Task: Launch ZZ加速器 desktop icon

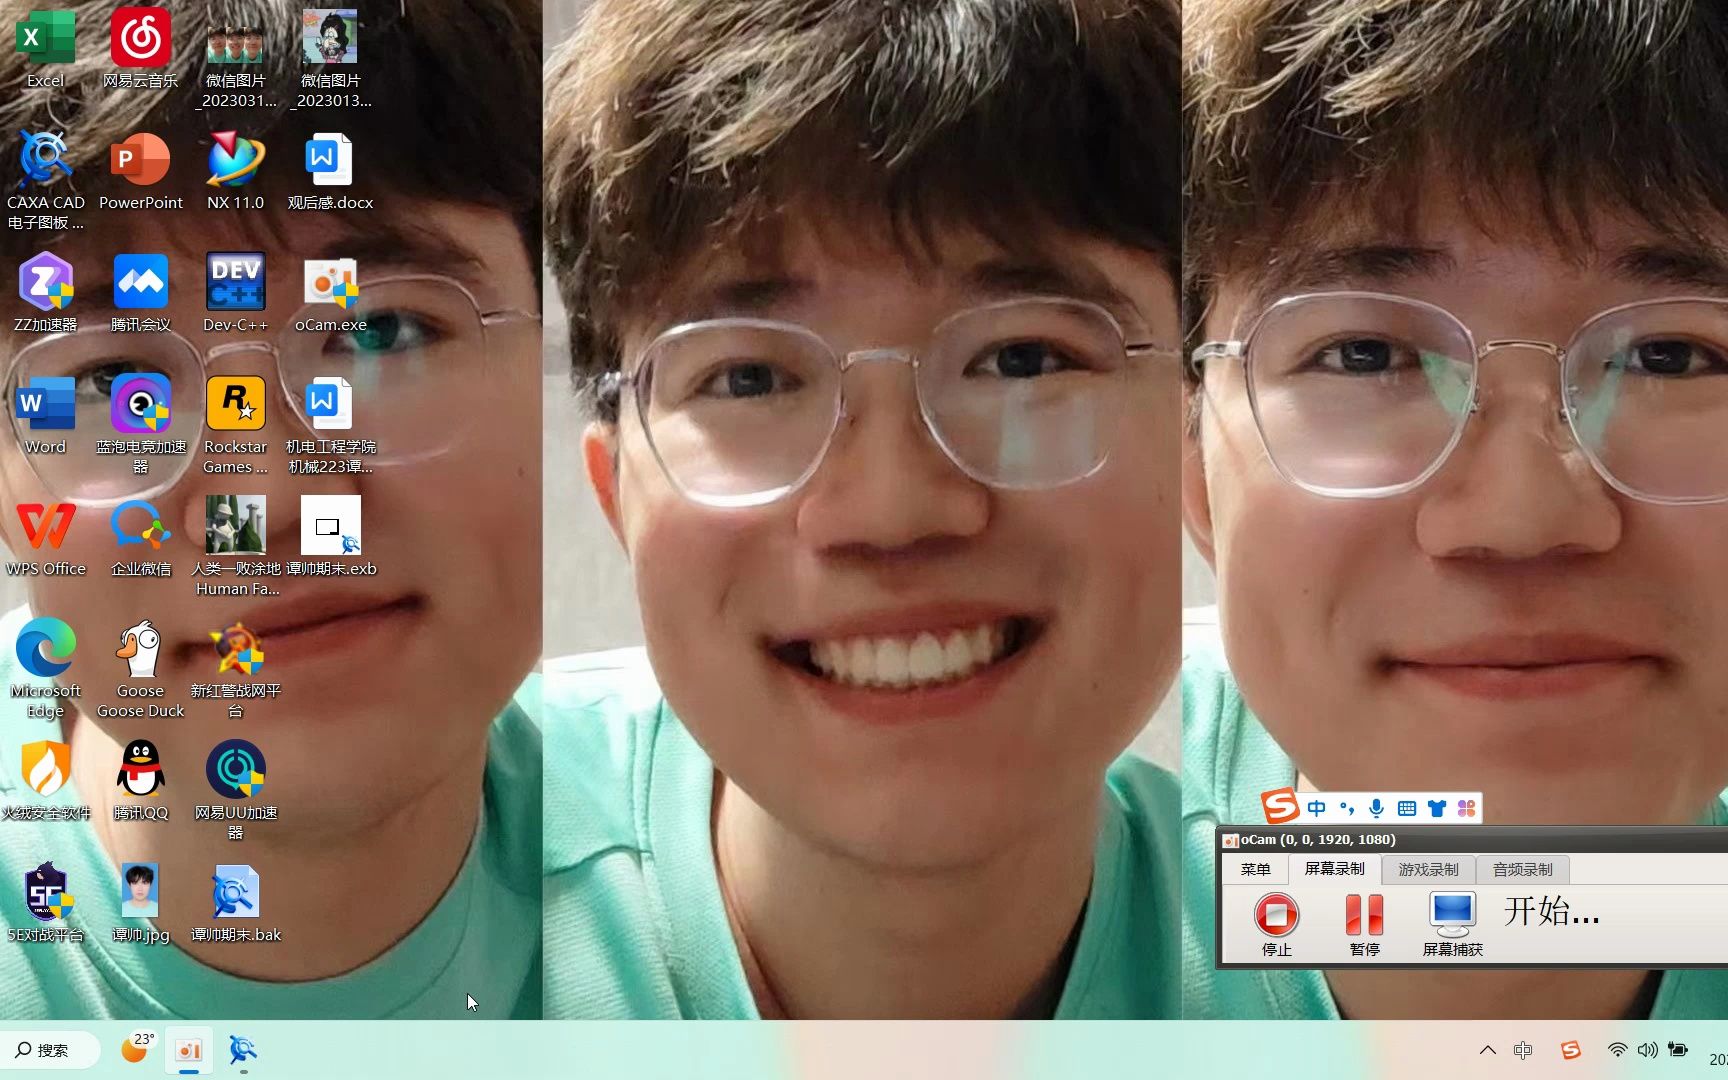Action: (45, 294)
